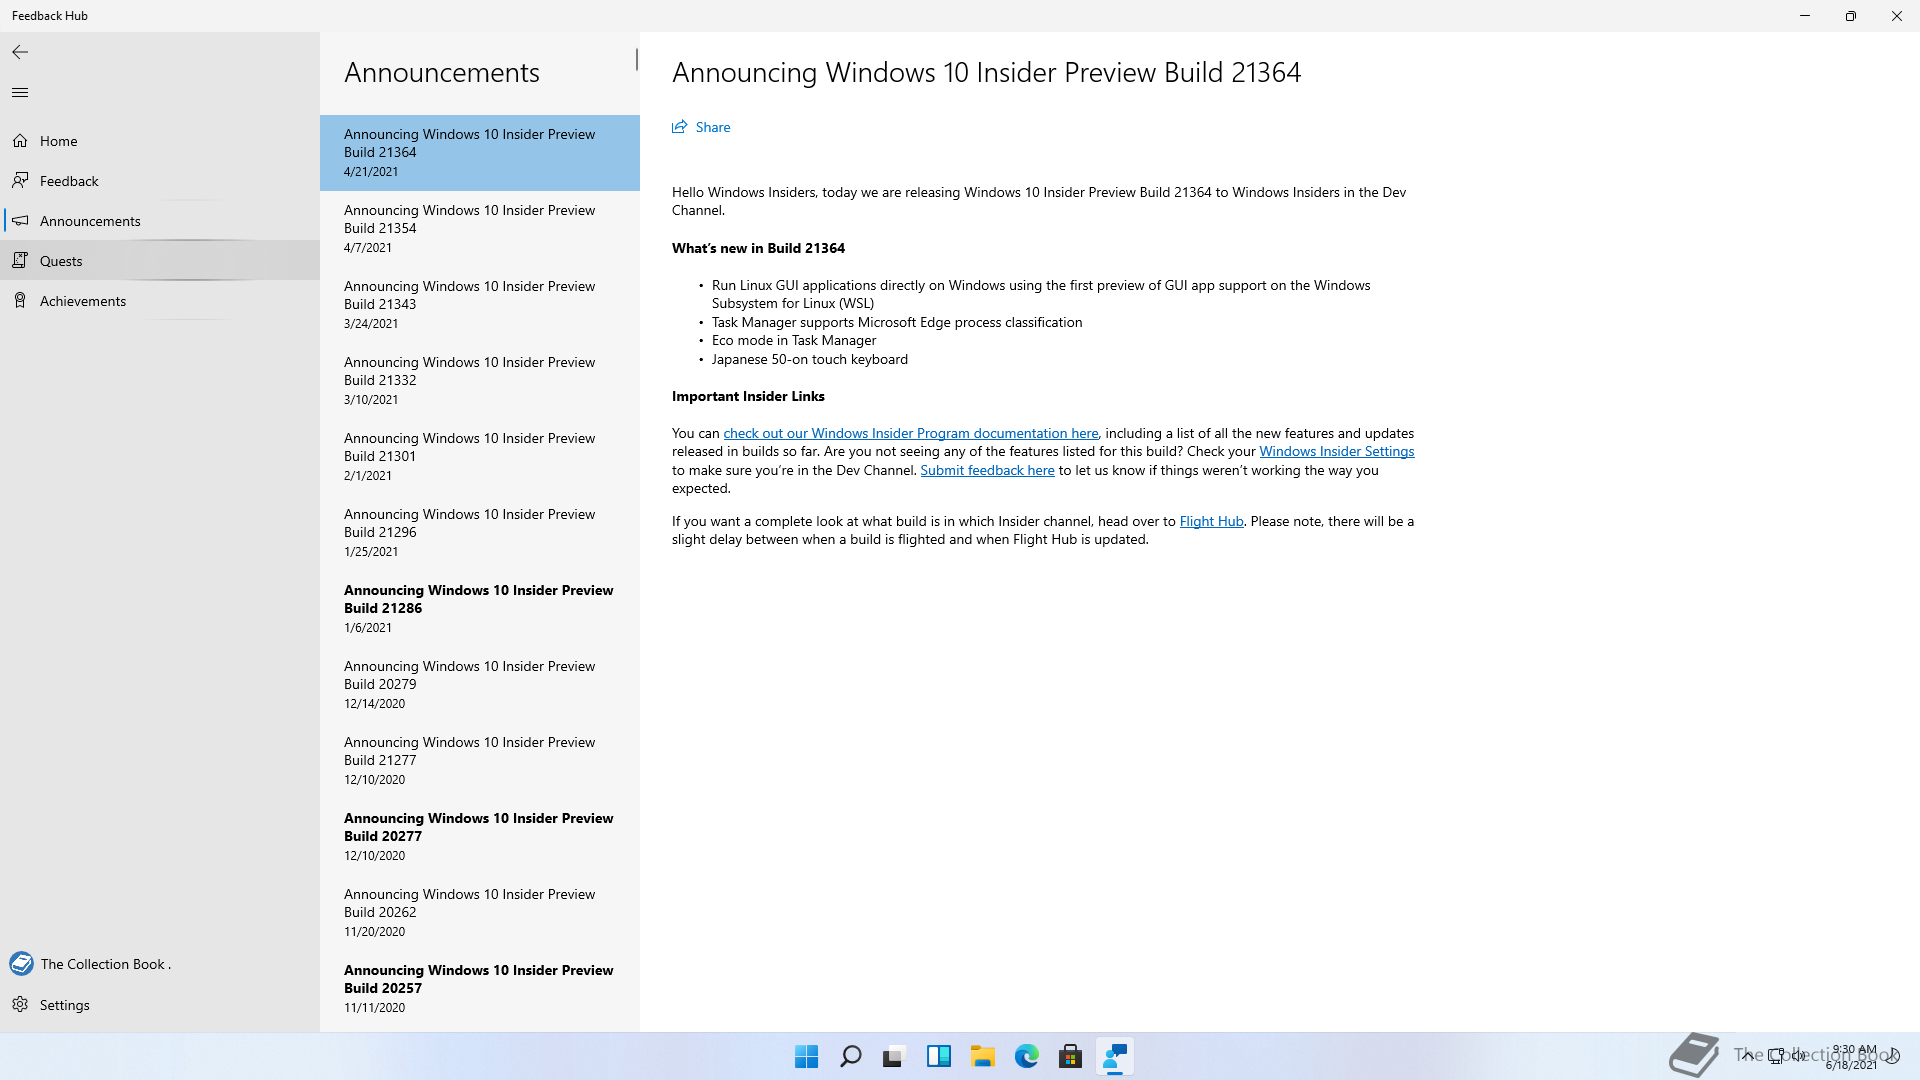Click the article title Build 21364 heading
The image size is (1920, 1080).
pyautogui.click(x=986, y=72)
